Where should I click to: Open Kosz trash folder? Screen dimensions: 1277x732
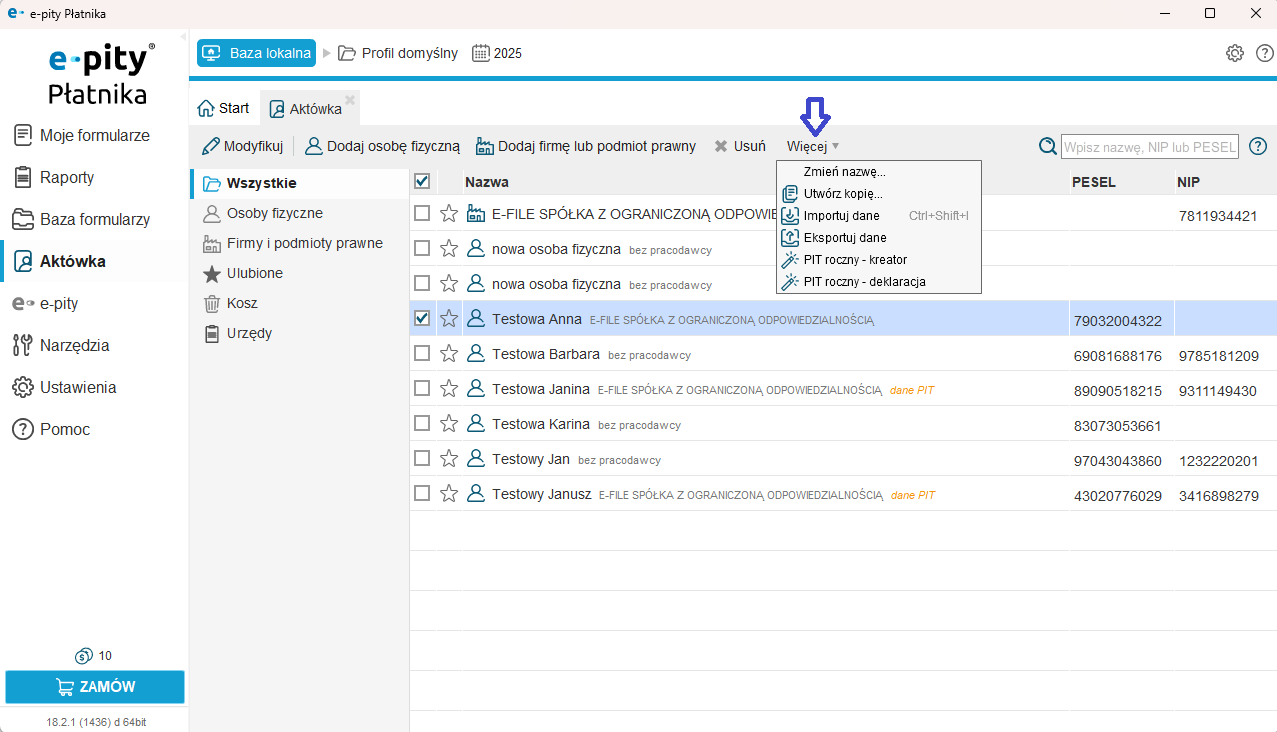pos(243,303)
